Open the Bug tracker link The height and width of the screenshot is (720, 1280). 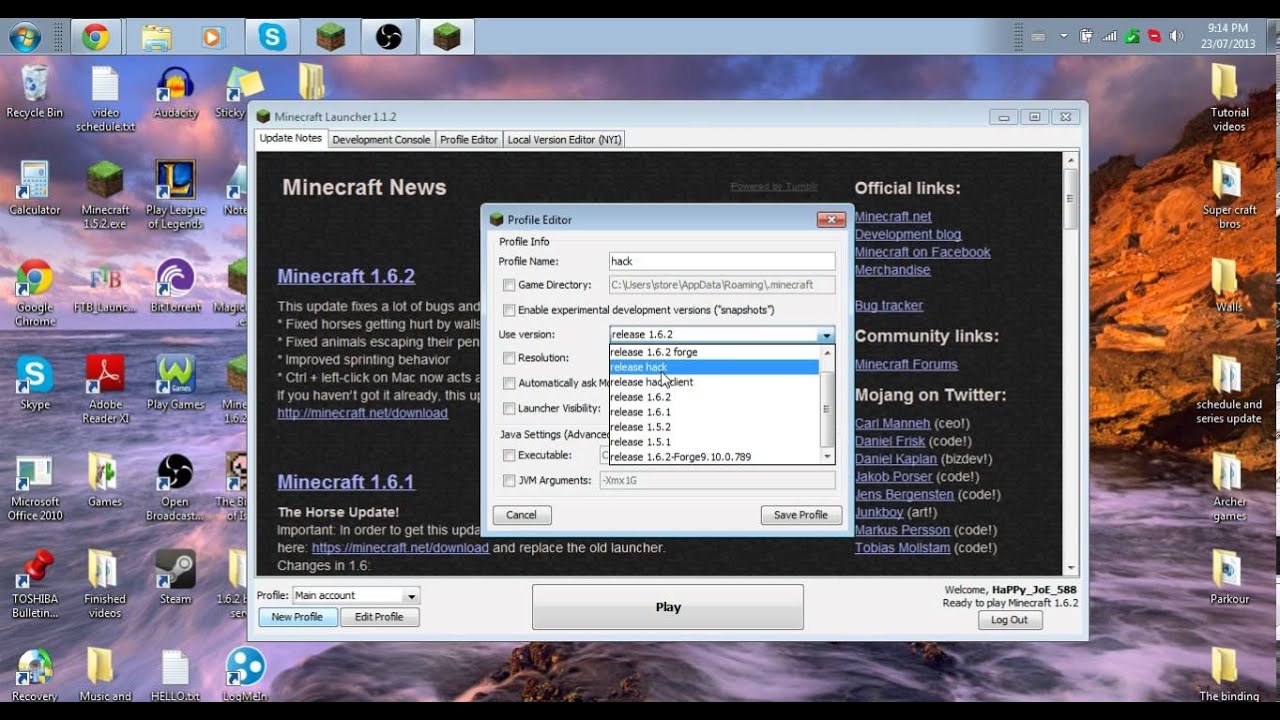coord(889,306)
